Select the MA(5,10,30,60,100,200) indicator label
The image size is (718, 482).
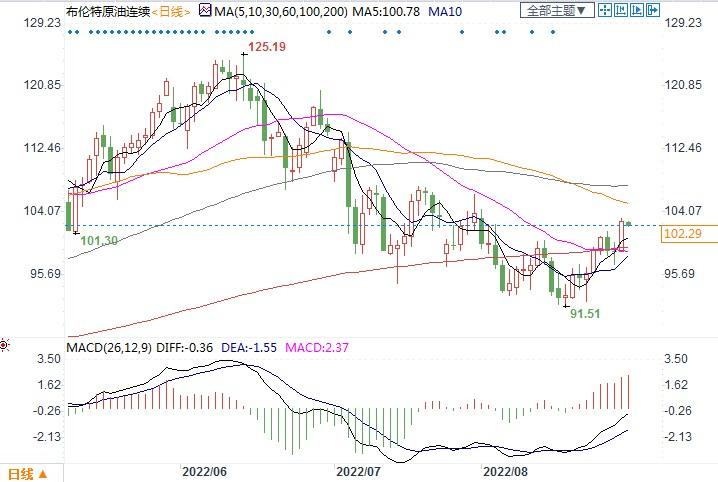pyautogui.click(x=275, y=11)
